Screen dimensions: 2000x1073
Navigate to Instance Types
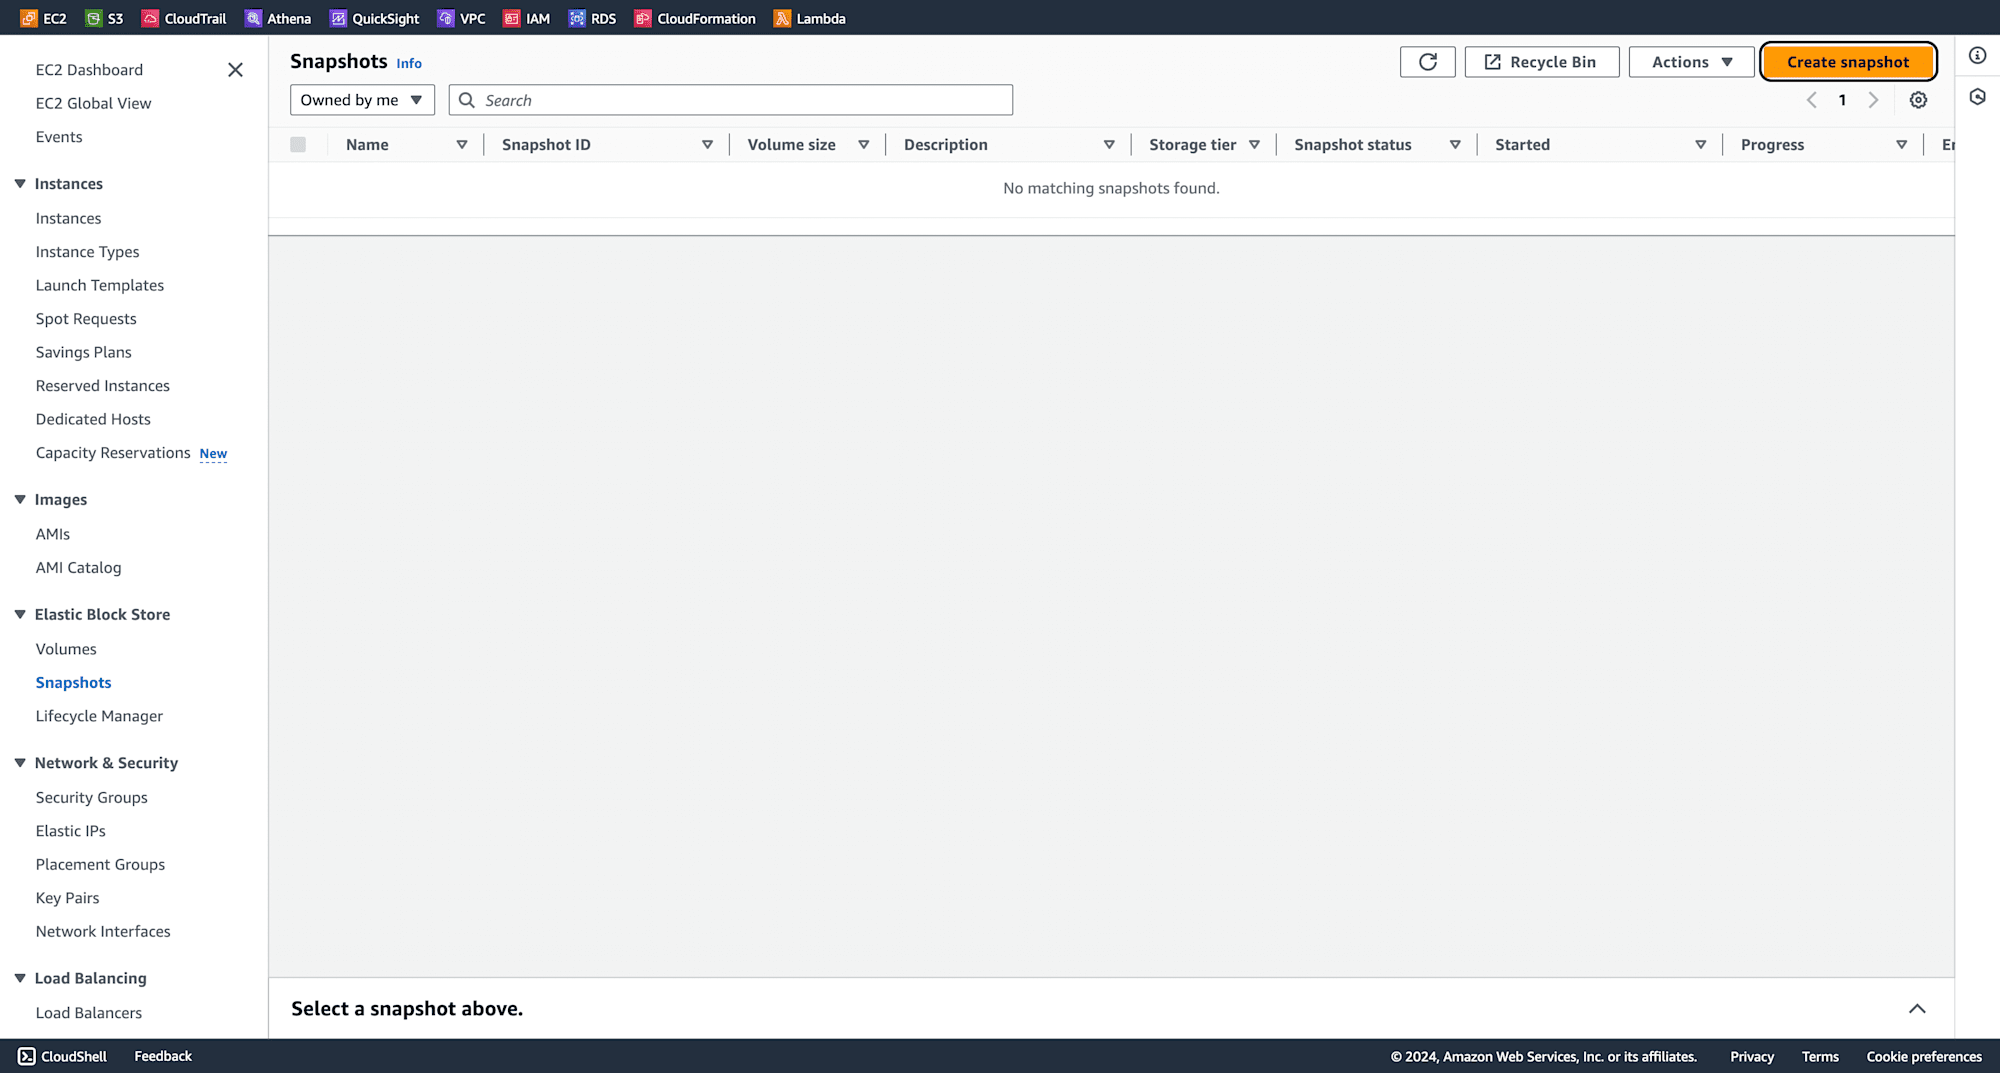(87, 252)
